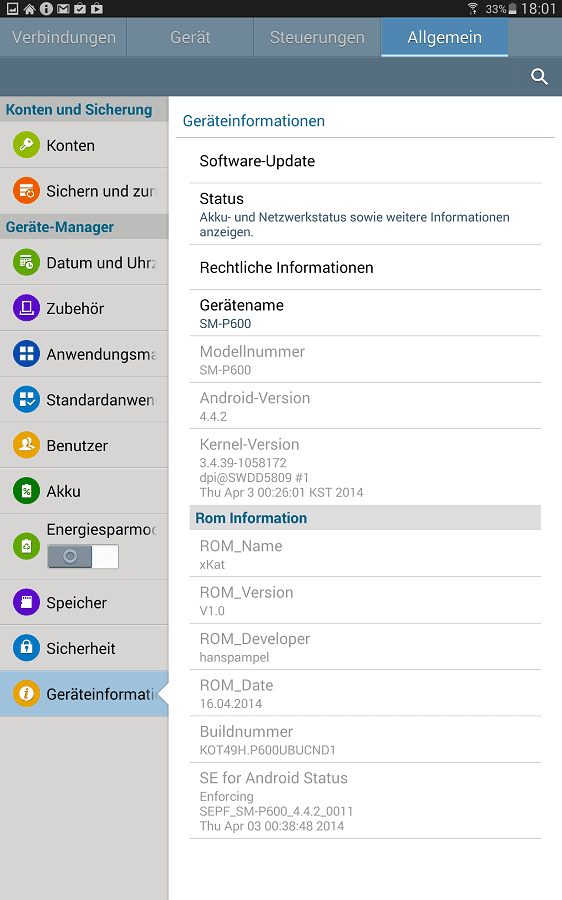Select Sicherheit in the sidebar

pyautogui.click(x=84, y=648)
